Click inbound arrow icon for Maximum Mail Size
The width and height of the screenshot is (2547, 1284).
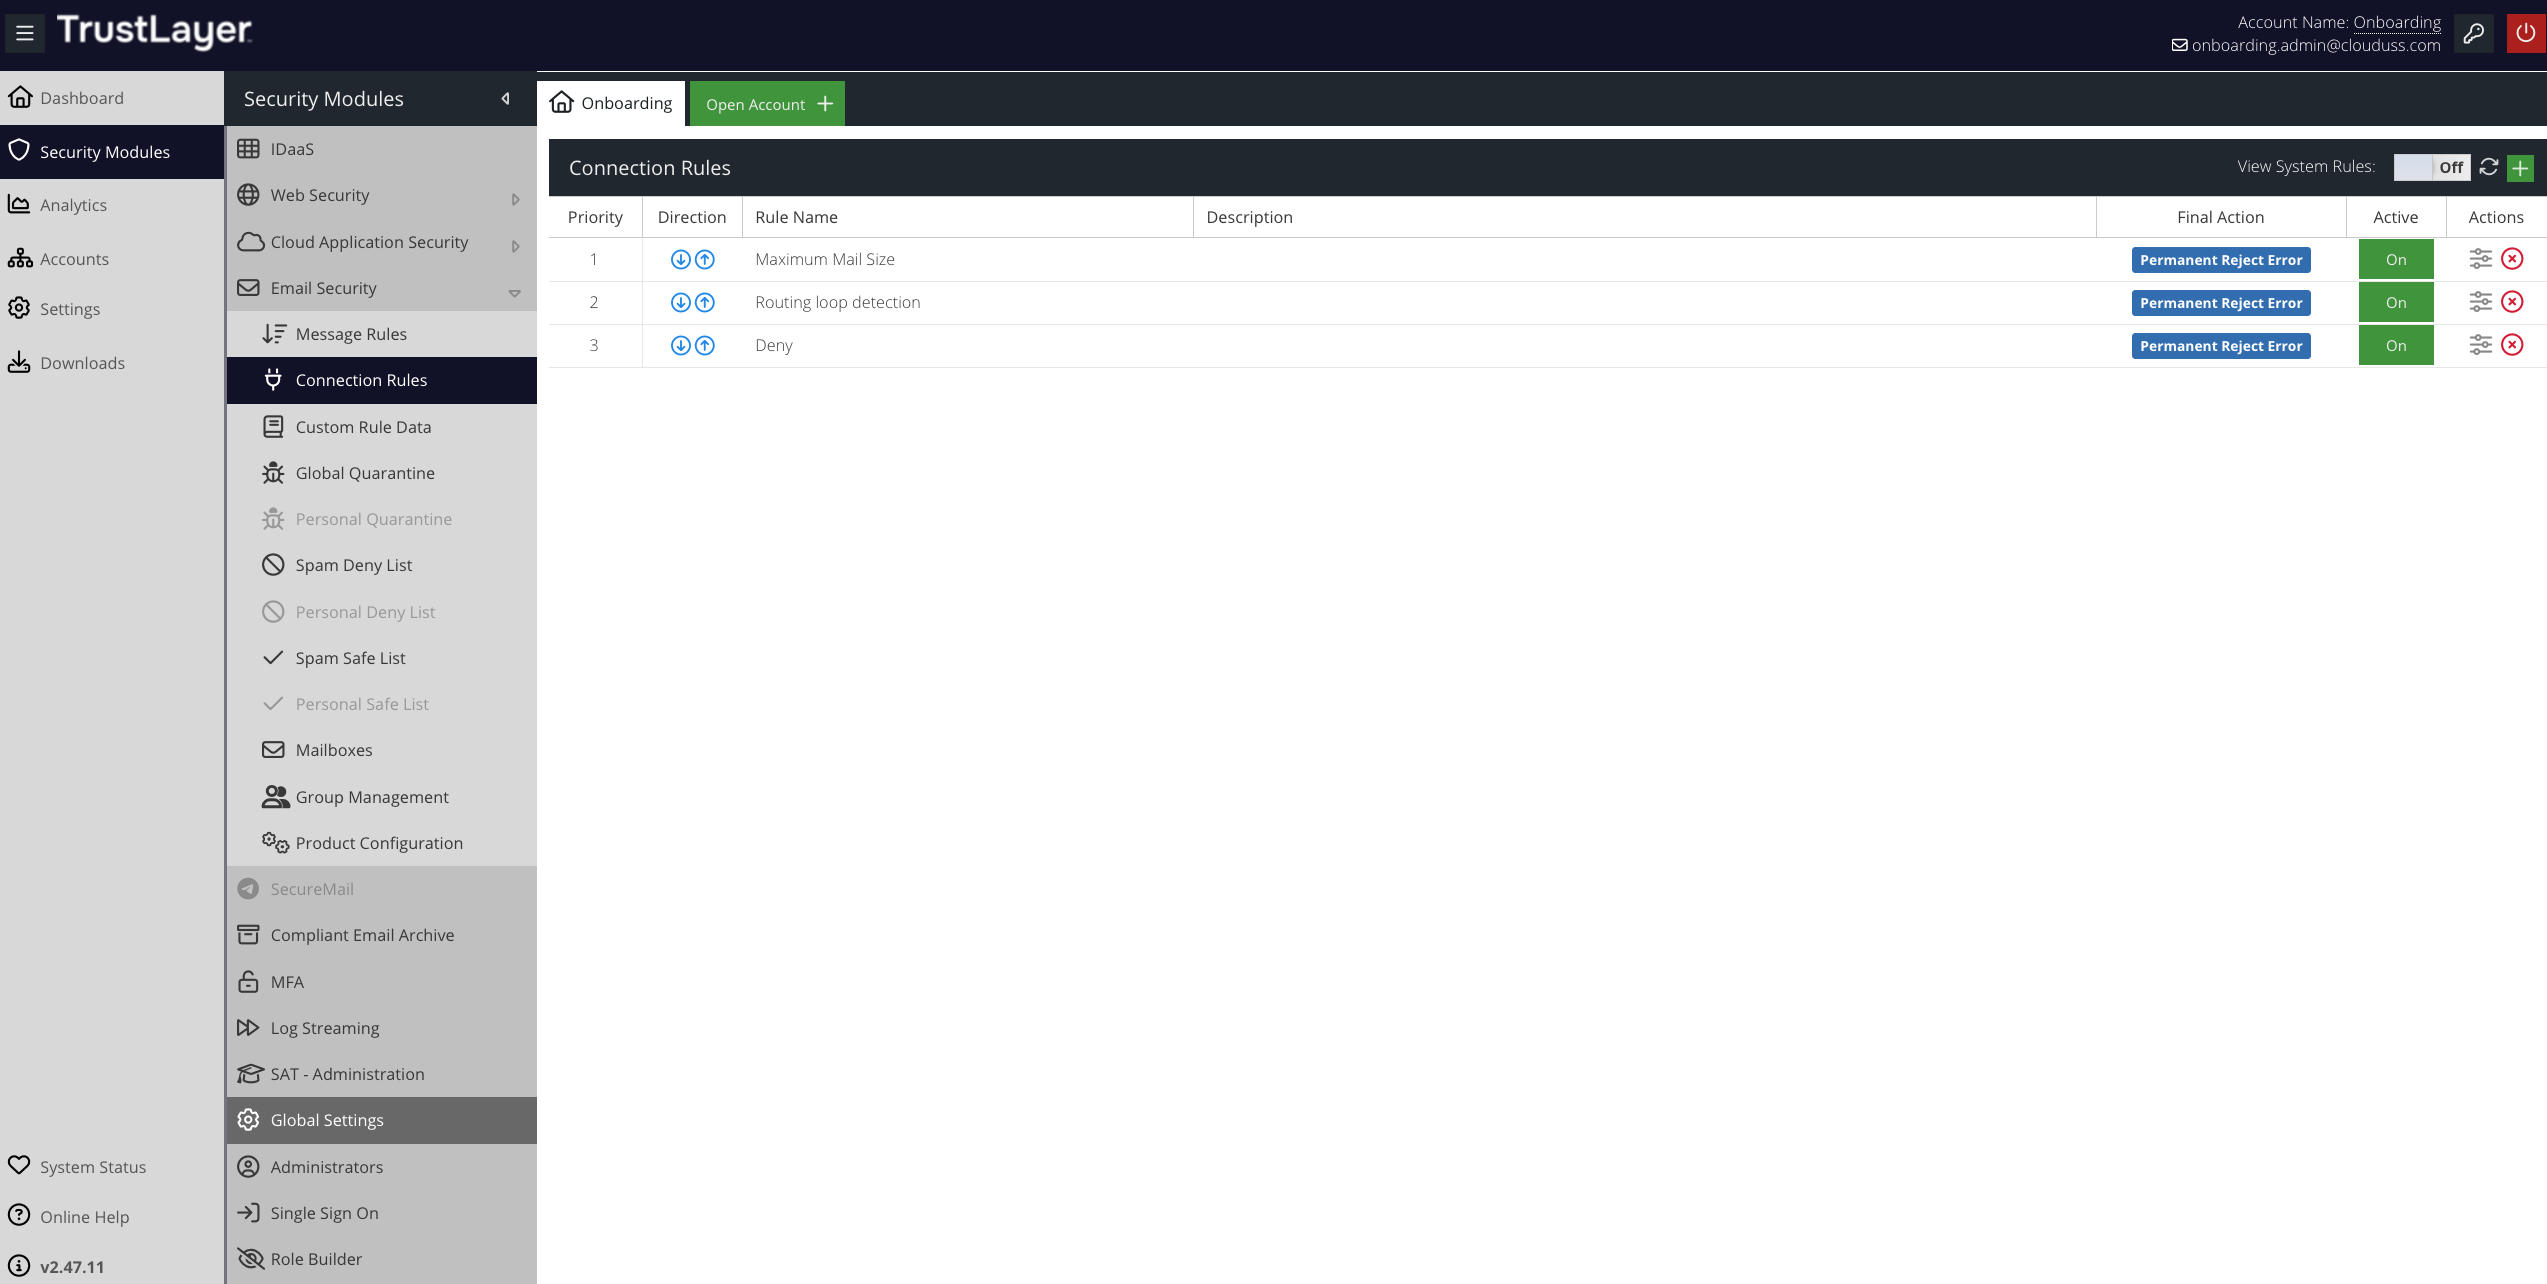pos(680,259)
